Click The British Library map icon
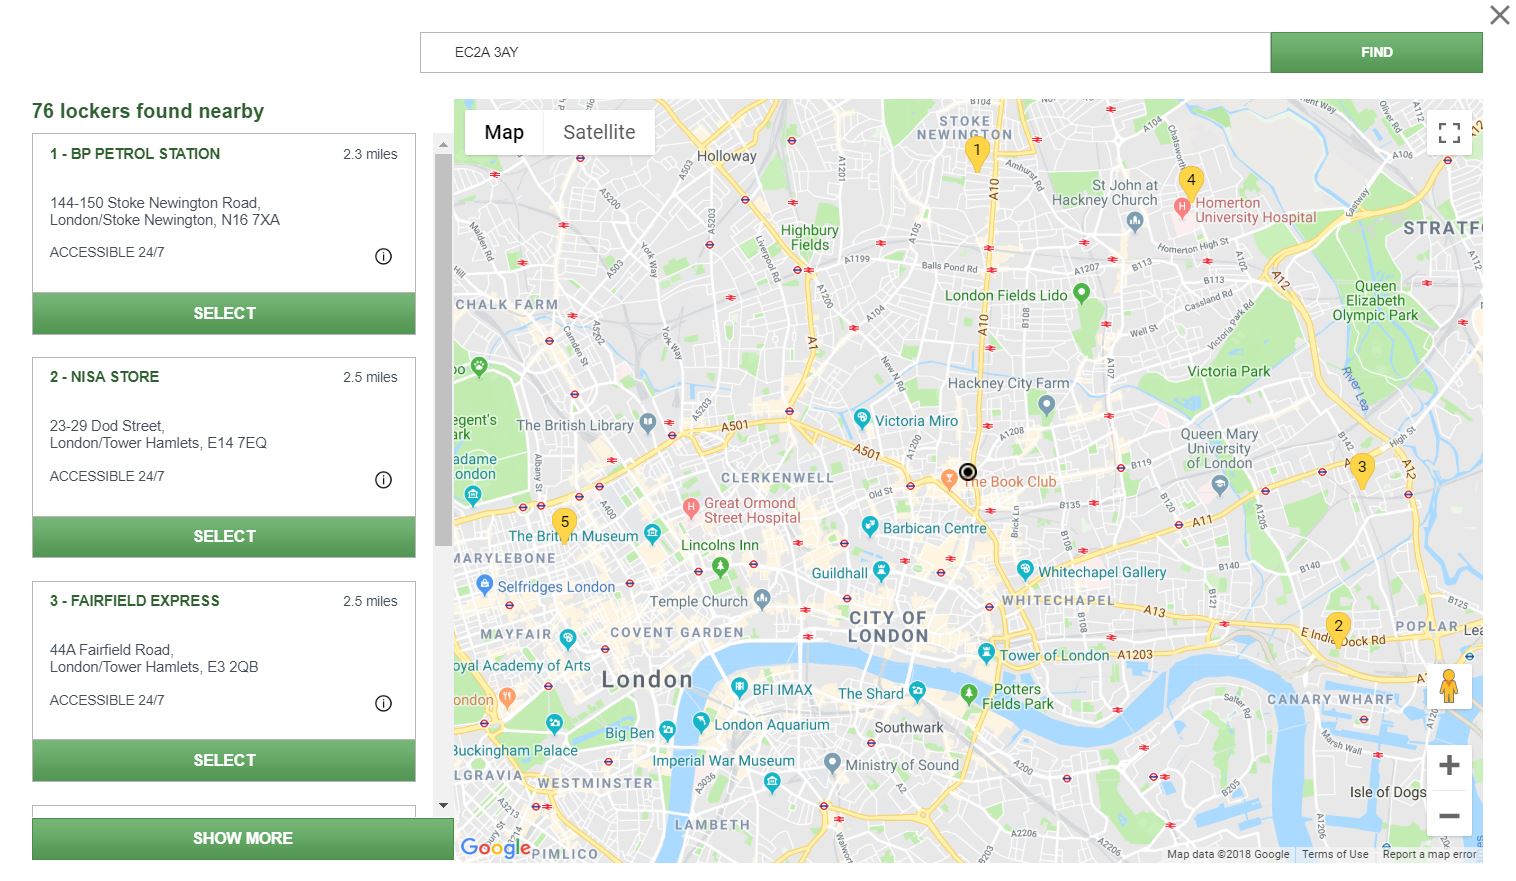 648,423
